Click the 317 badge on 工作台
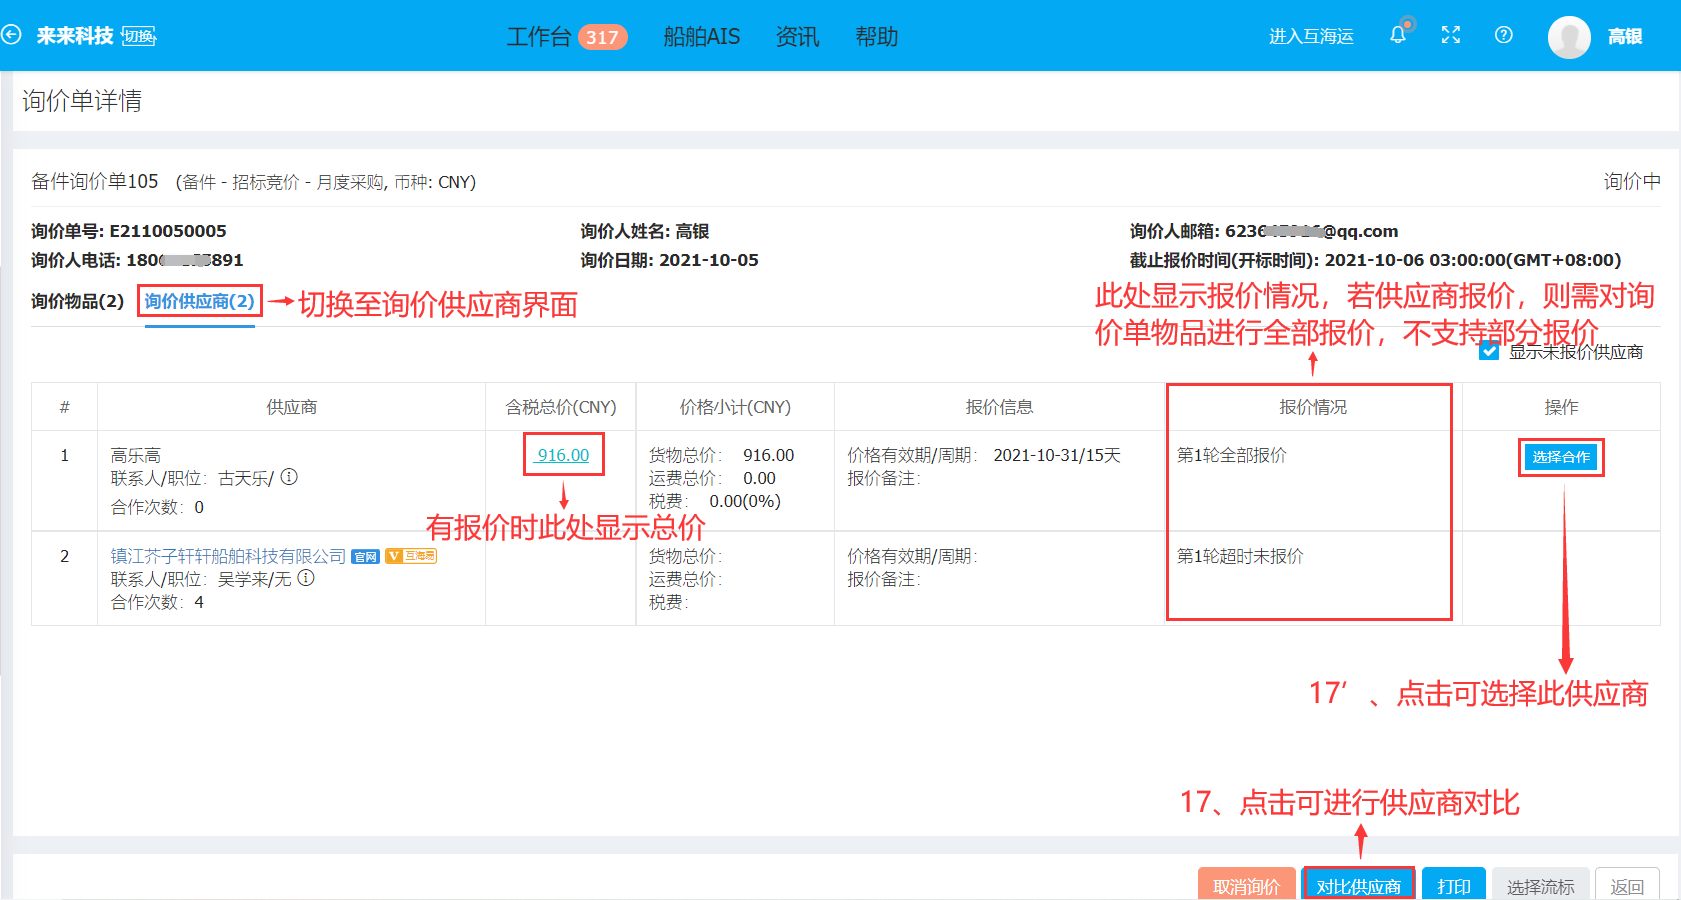Viewport: 1681px width, 900px height. [602, 37]
